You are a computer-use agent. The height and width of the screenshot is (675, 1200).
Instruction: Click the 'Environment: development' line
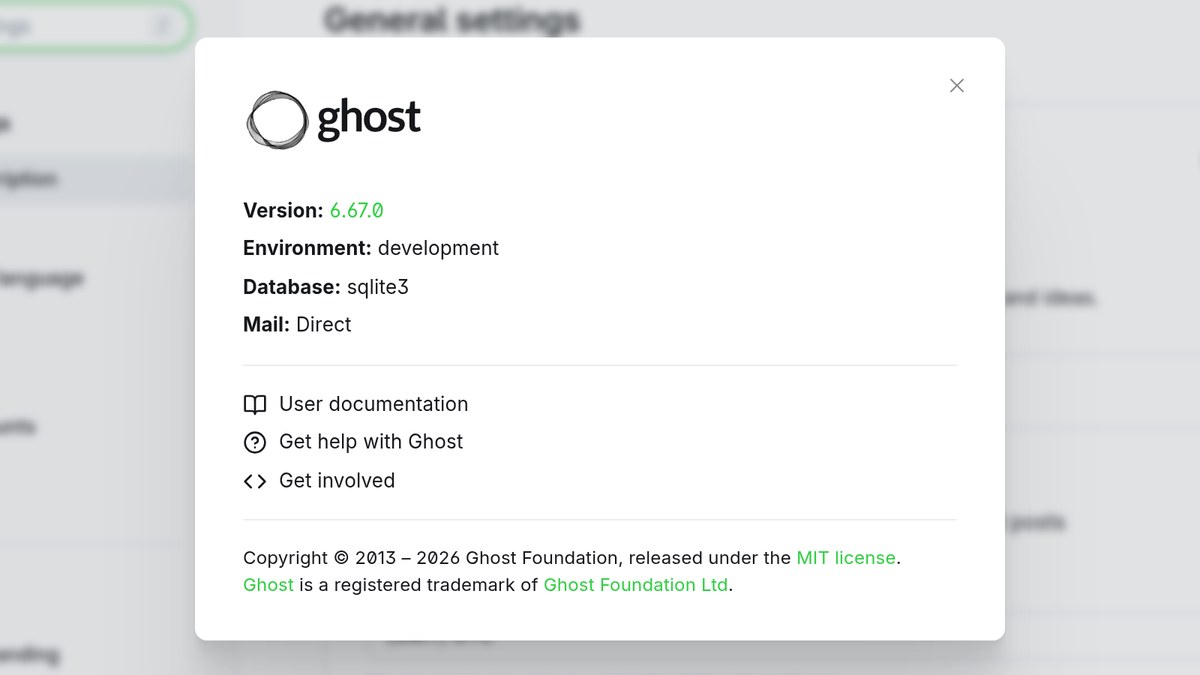(371, 248)
